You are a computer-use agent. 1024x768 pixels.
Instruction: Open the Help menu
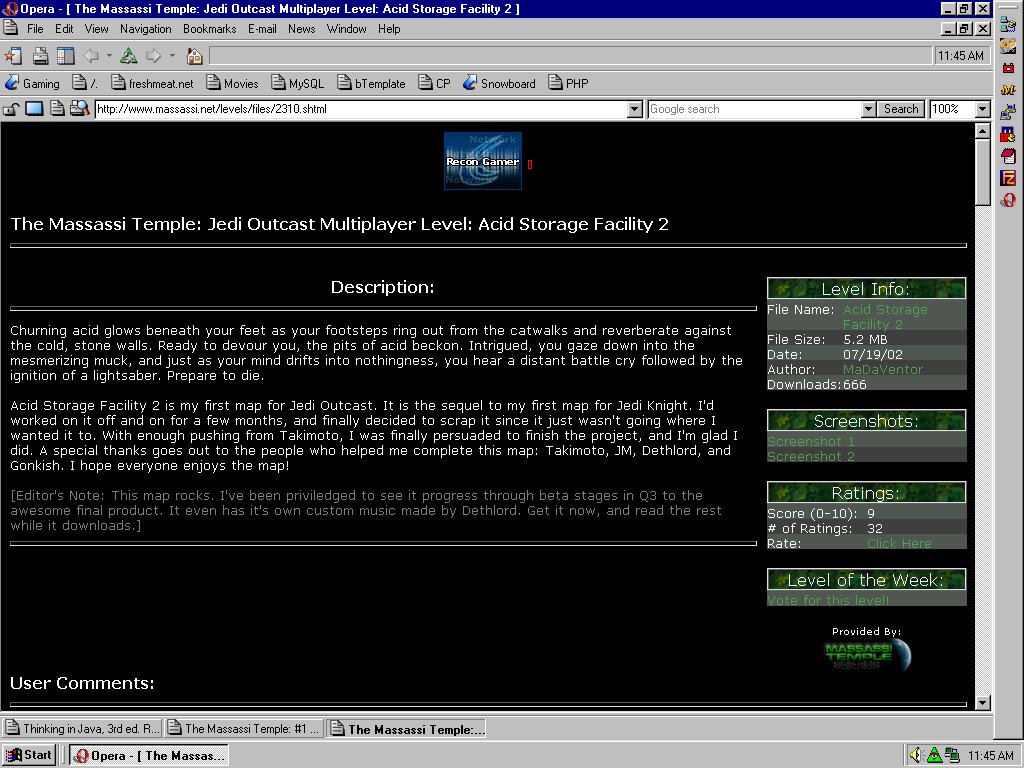[x=389, y=29]
